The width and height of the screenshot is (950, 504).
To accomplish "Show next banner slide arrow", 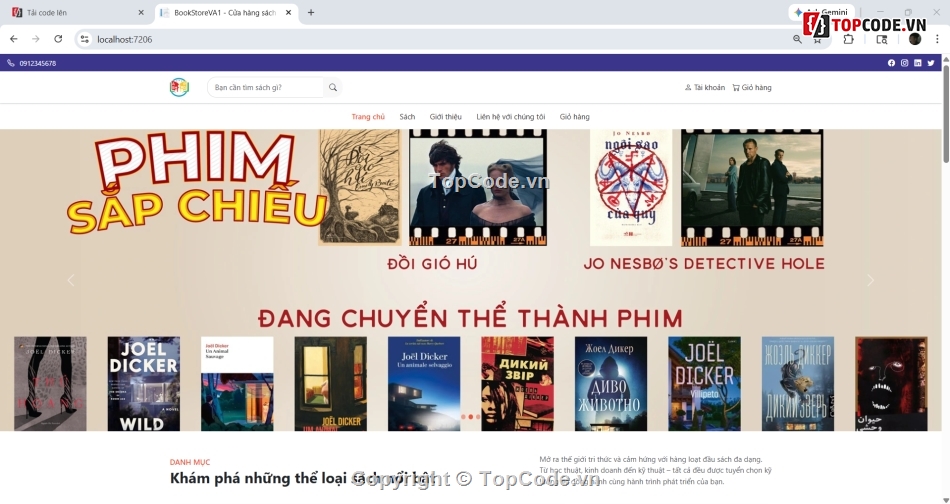I will [x=871, y=280].
